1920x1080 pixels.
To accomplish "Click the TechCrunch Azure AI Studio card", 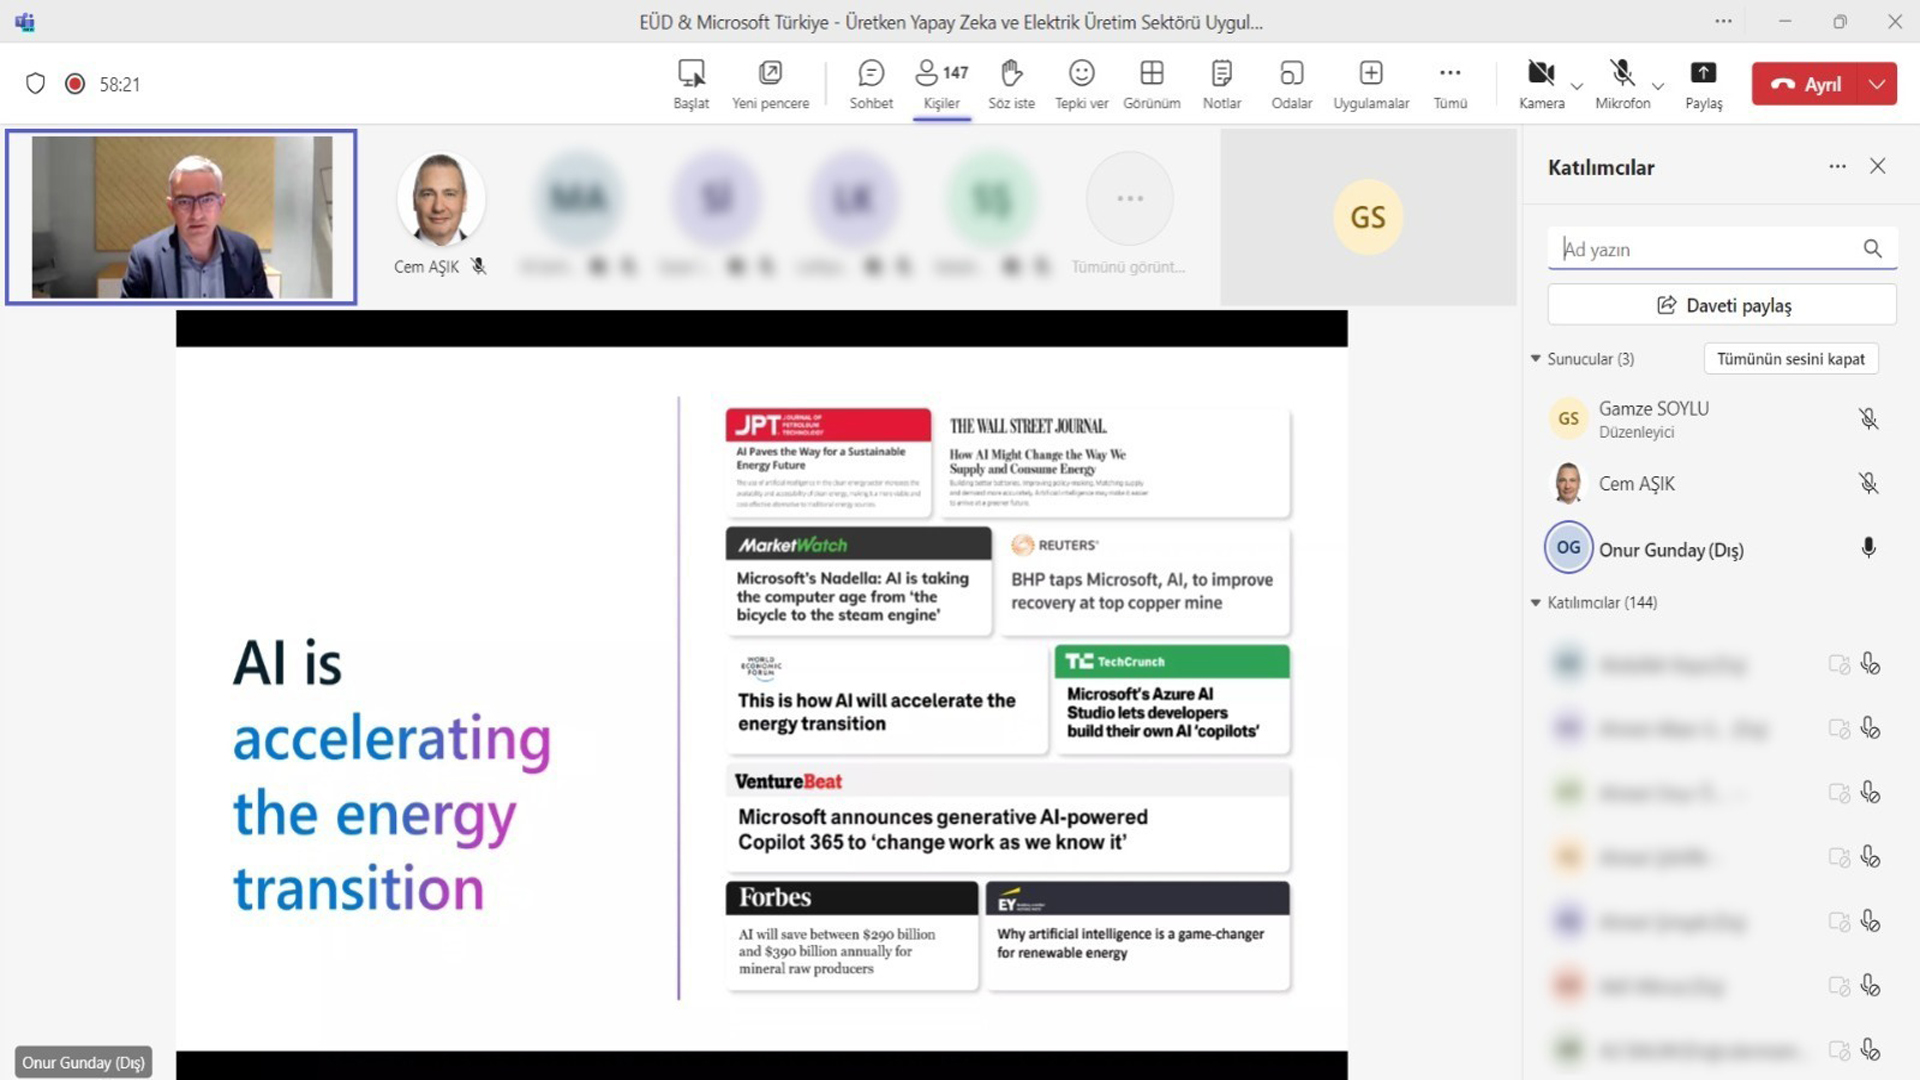I will [x=1171, y=698].
